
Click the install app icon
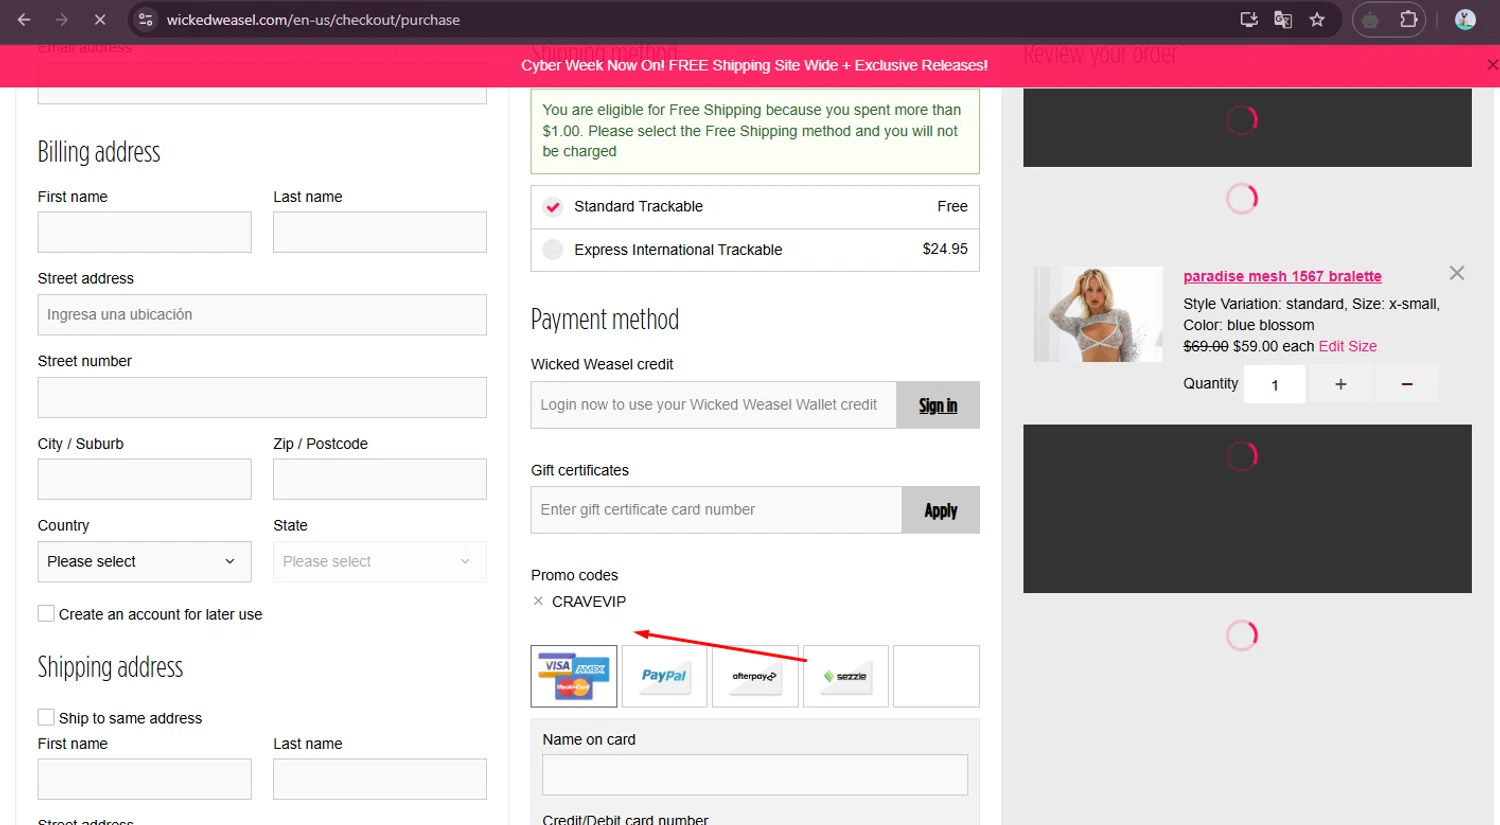pos(1249,20)
